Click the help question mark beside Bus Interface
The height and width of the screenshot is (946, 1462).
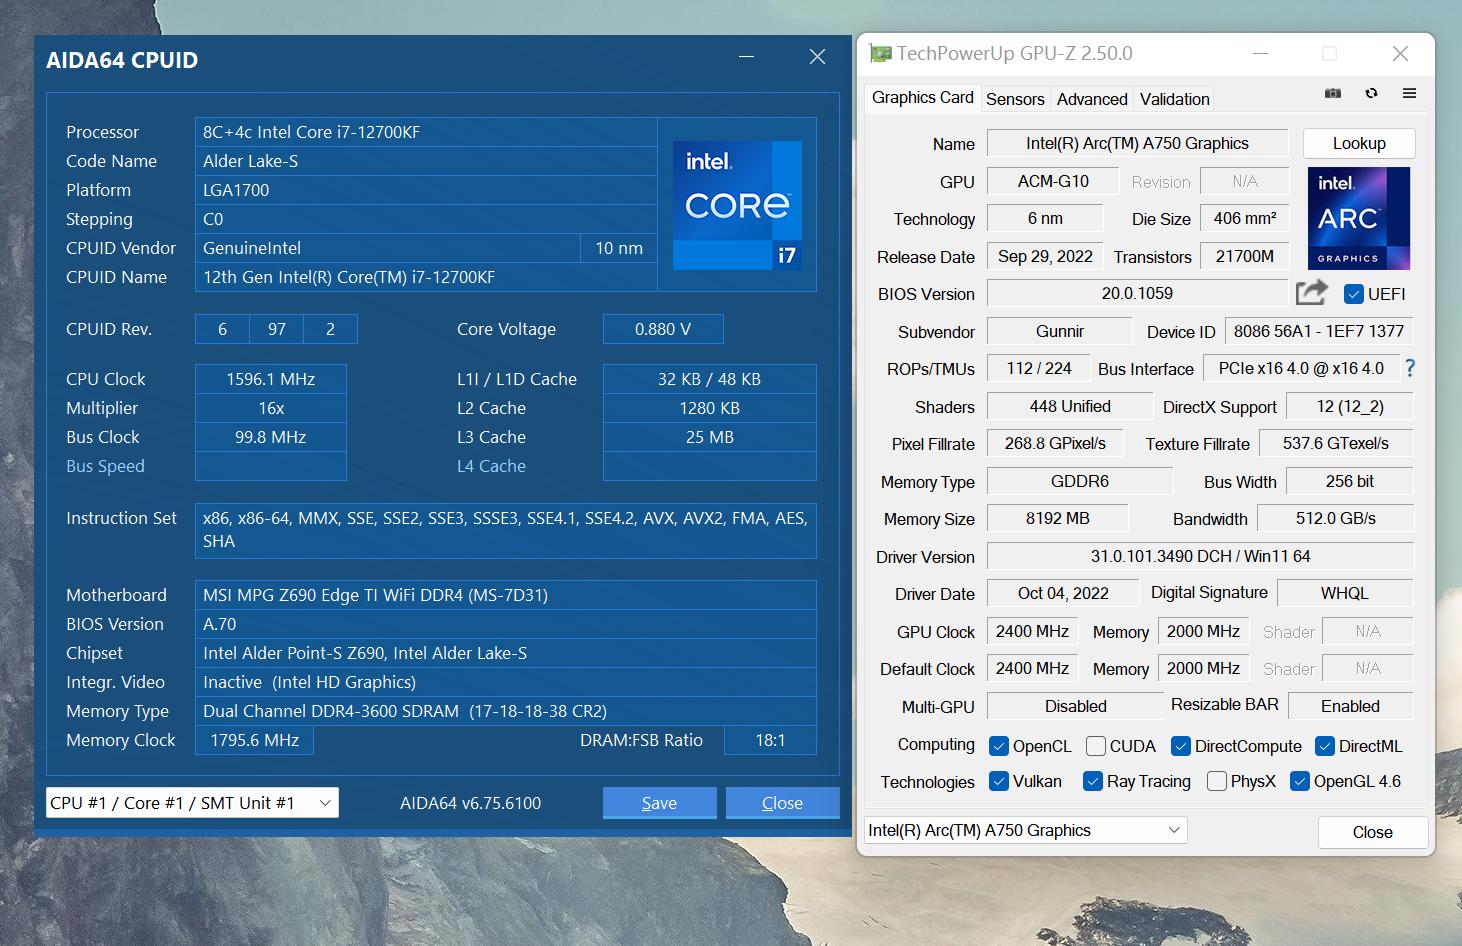tap(1410, 368)
